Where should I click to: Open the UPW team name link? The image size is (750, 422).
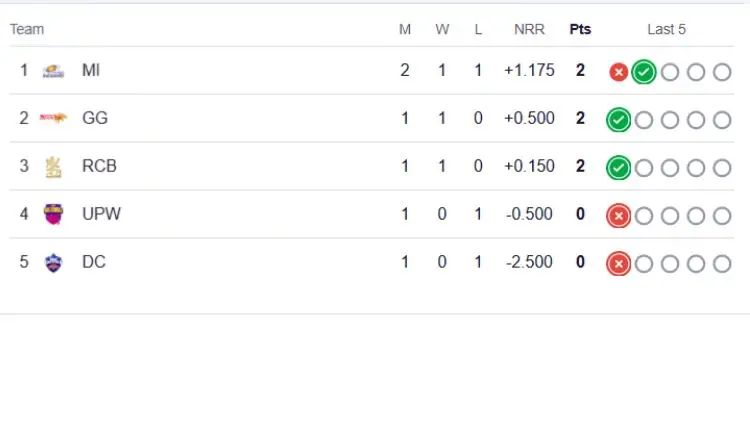tap(102, 214)
